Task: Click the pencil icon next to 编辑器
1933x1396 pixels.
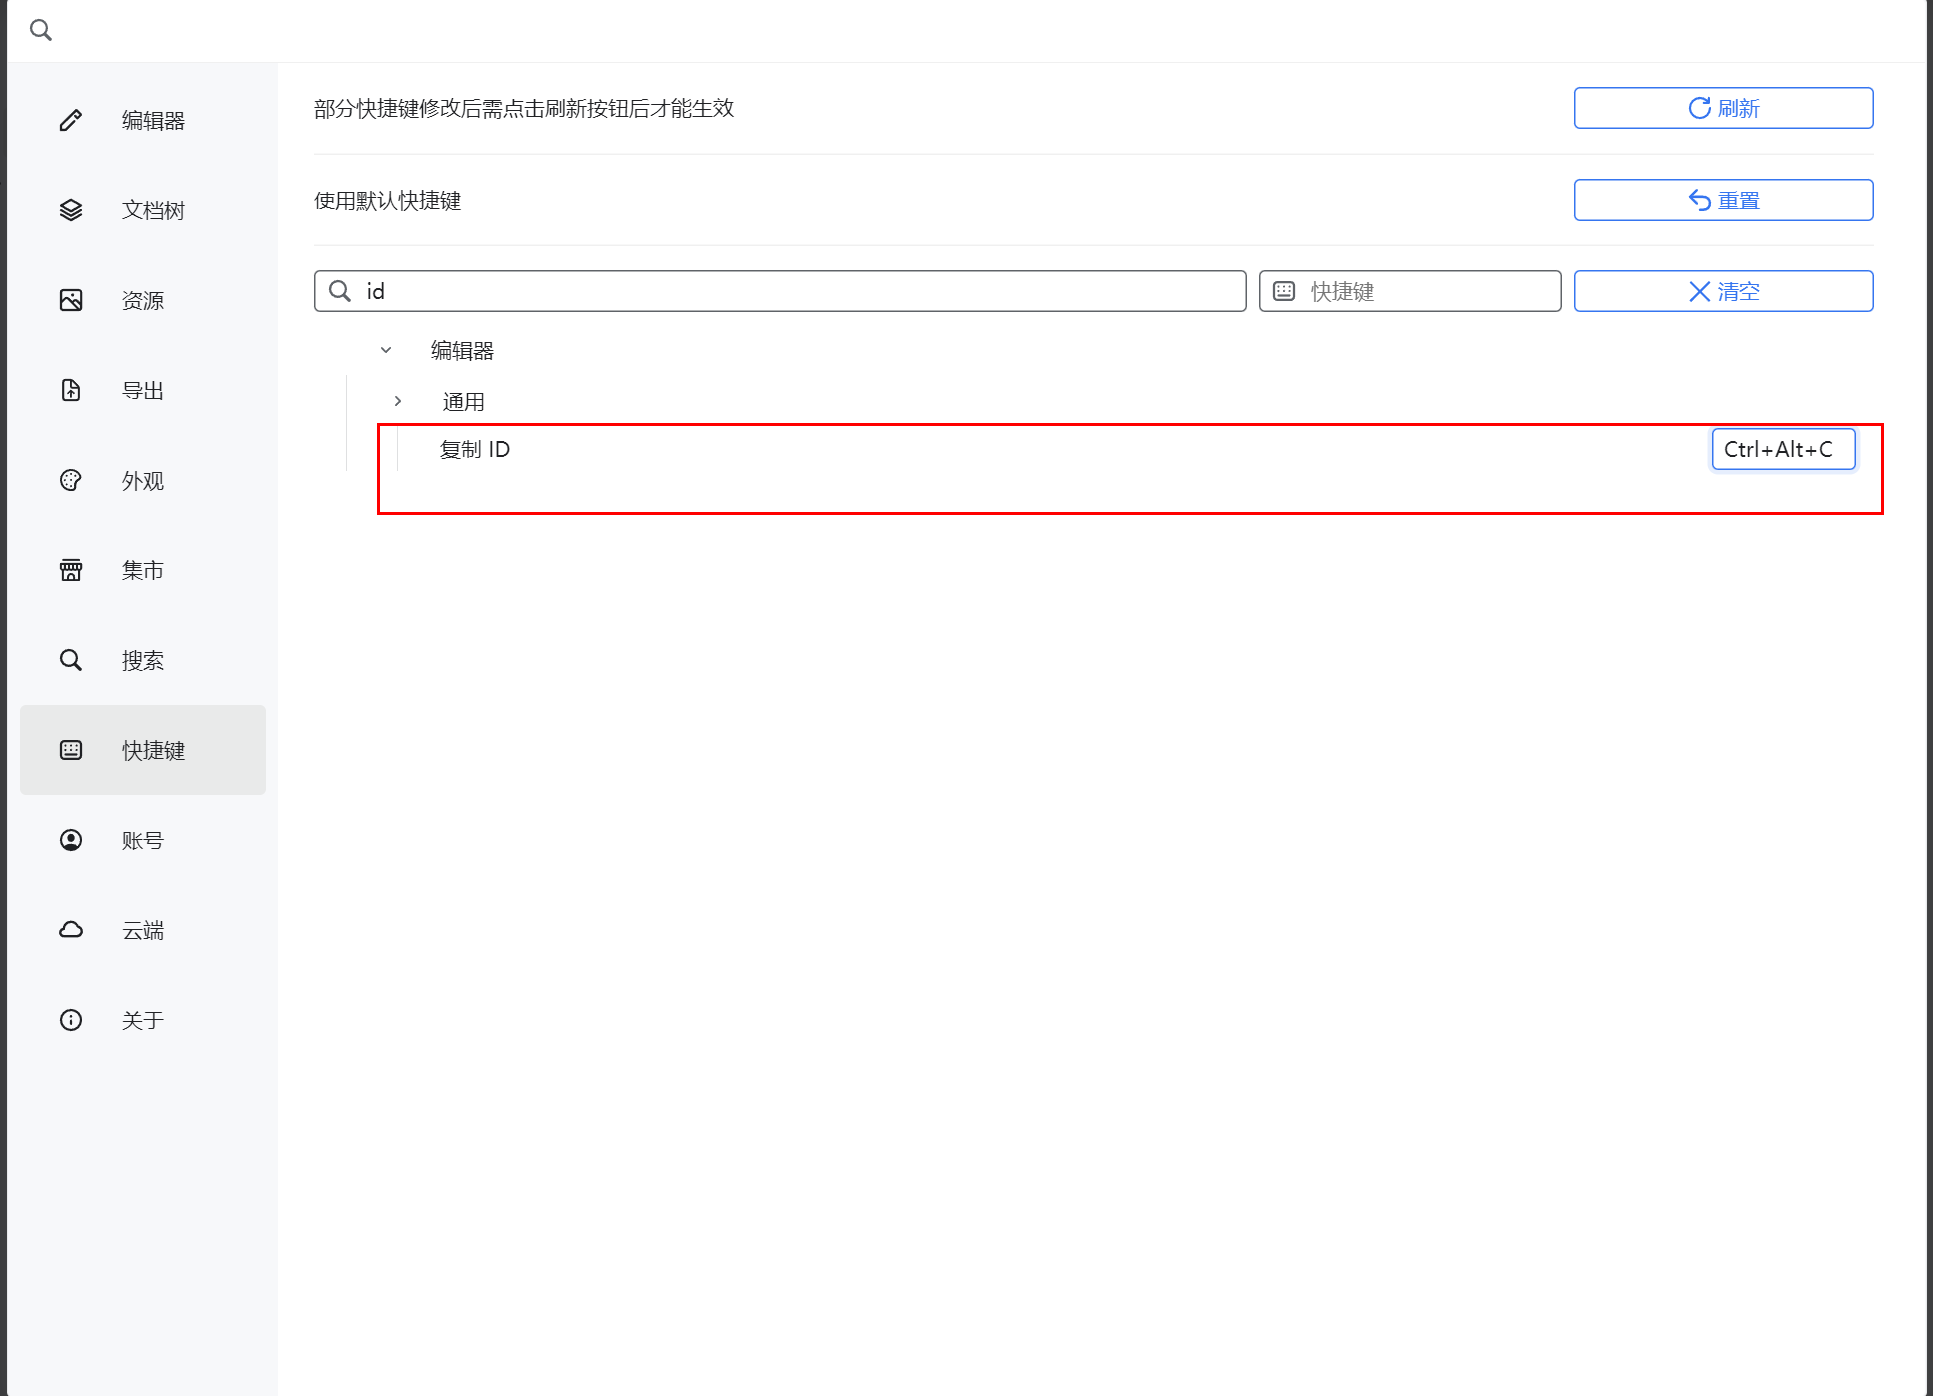Action: coord(71,120)
